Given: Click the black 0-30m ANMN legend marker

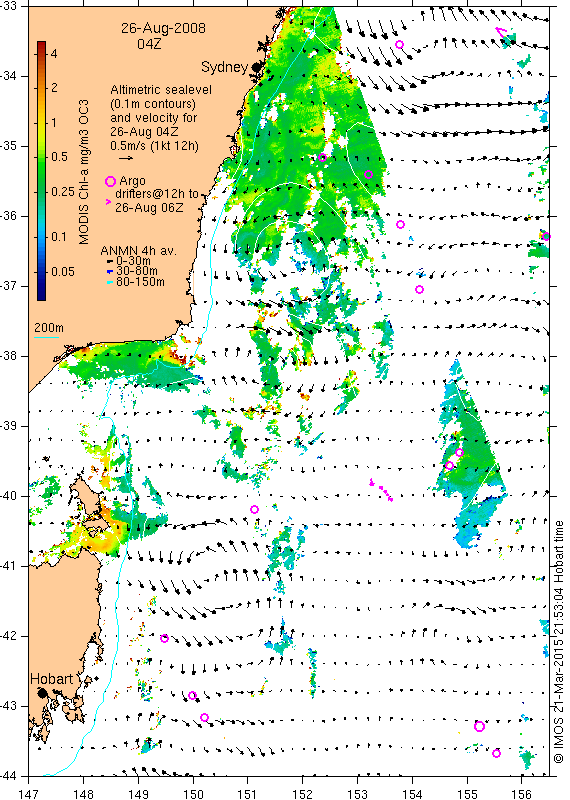Looking at the screenshot, I should (x=110, y=261).
